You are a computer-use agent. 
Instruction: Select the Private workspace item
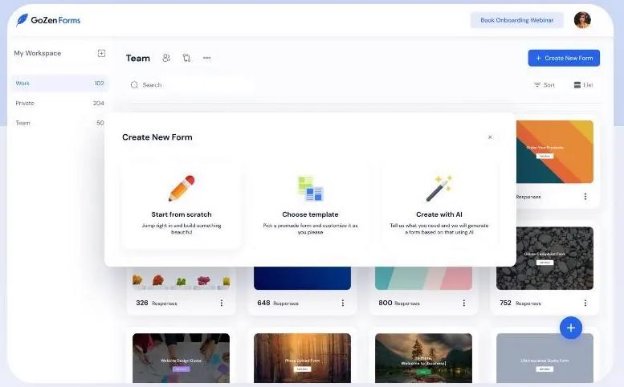point(60,103)
